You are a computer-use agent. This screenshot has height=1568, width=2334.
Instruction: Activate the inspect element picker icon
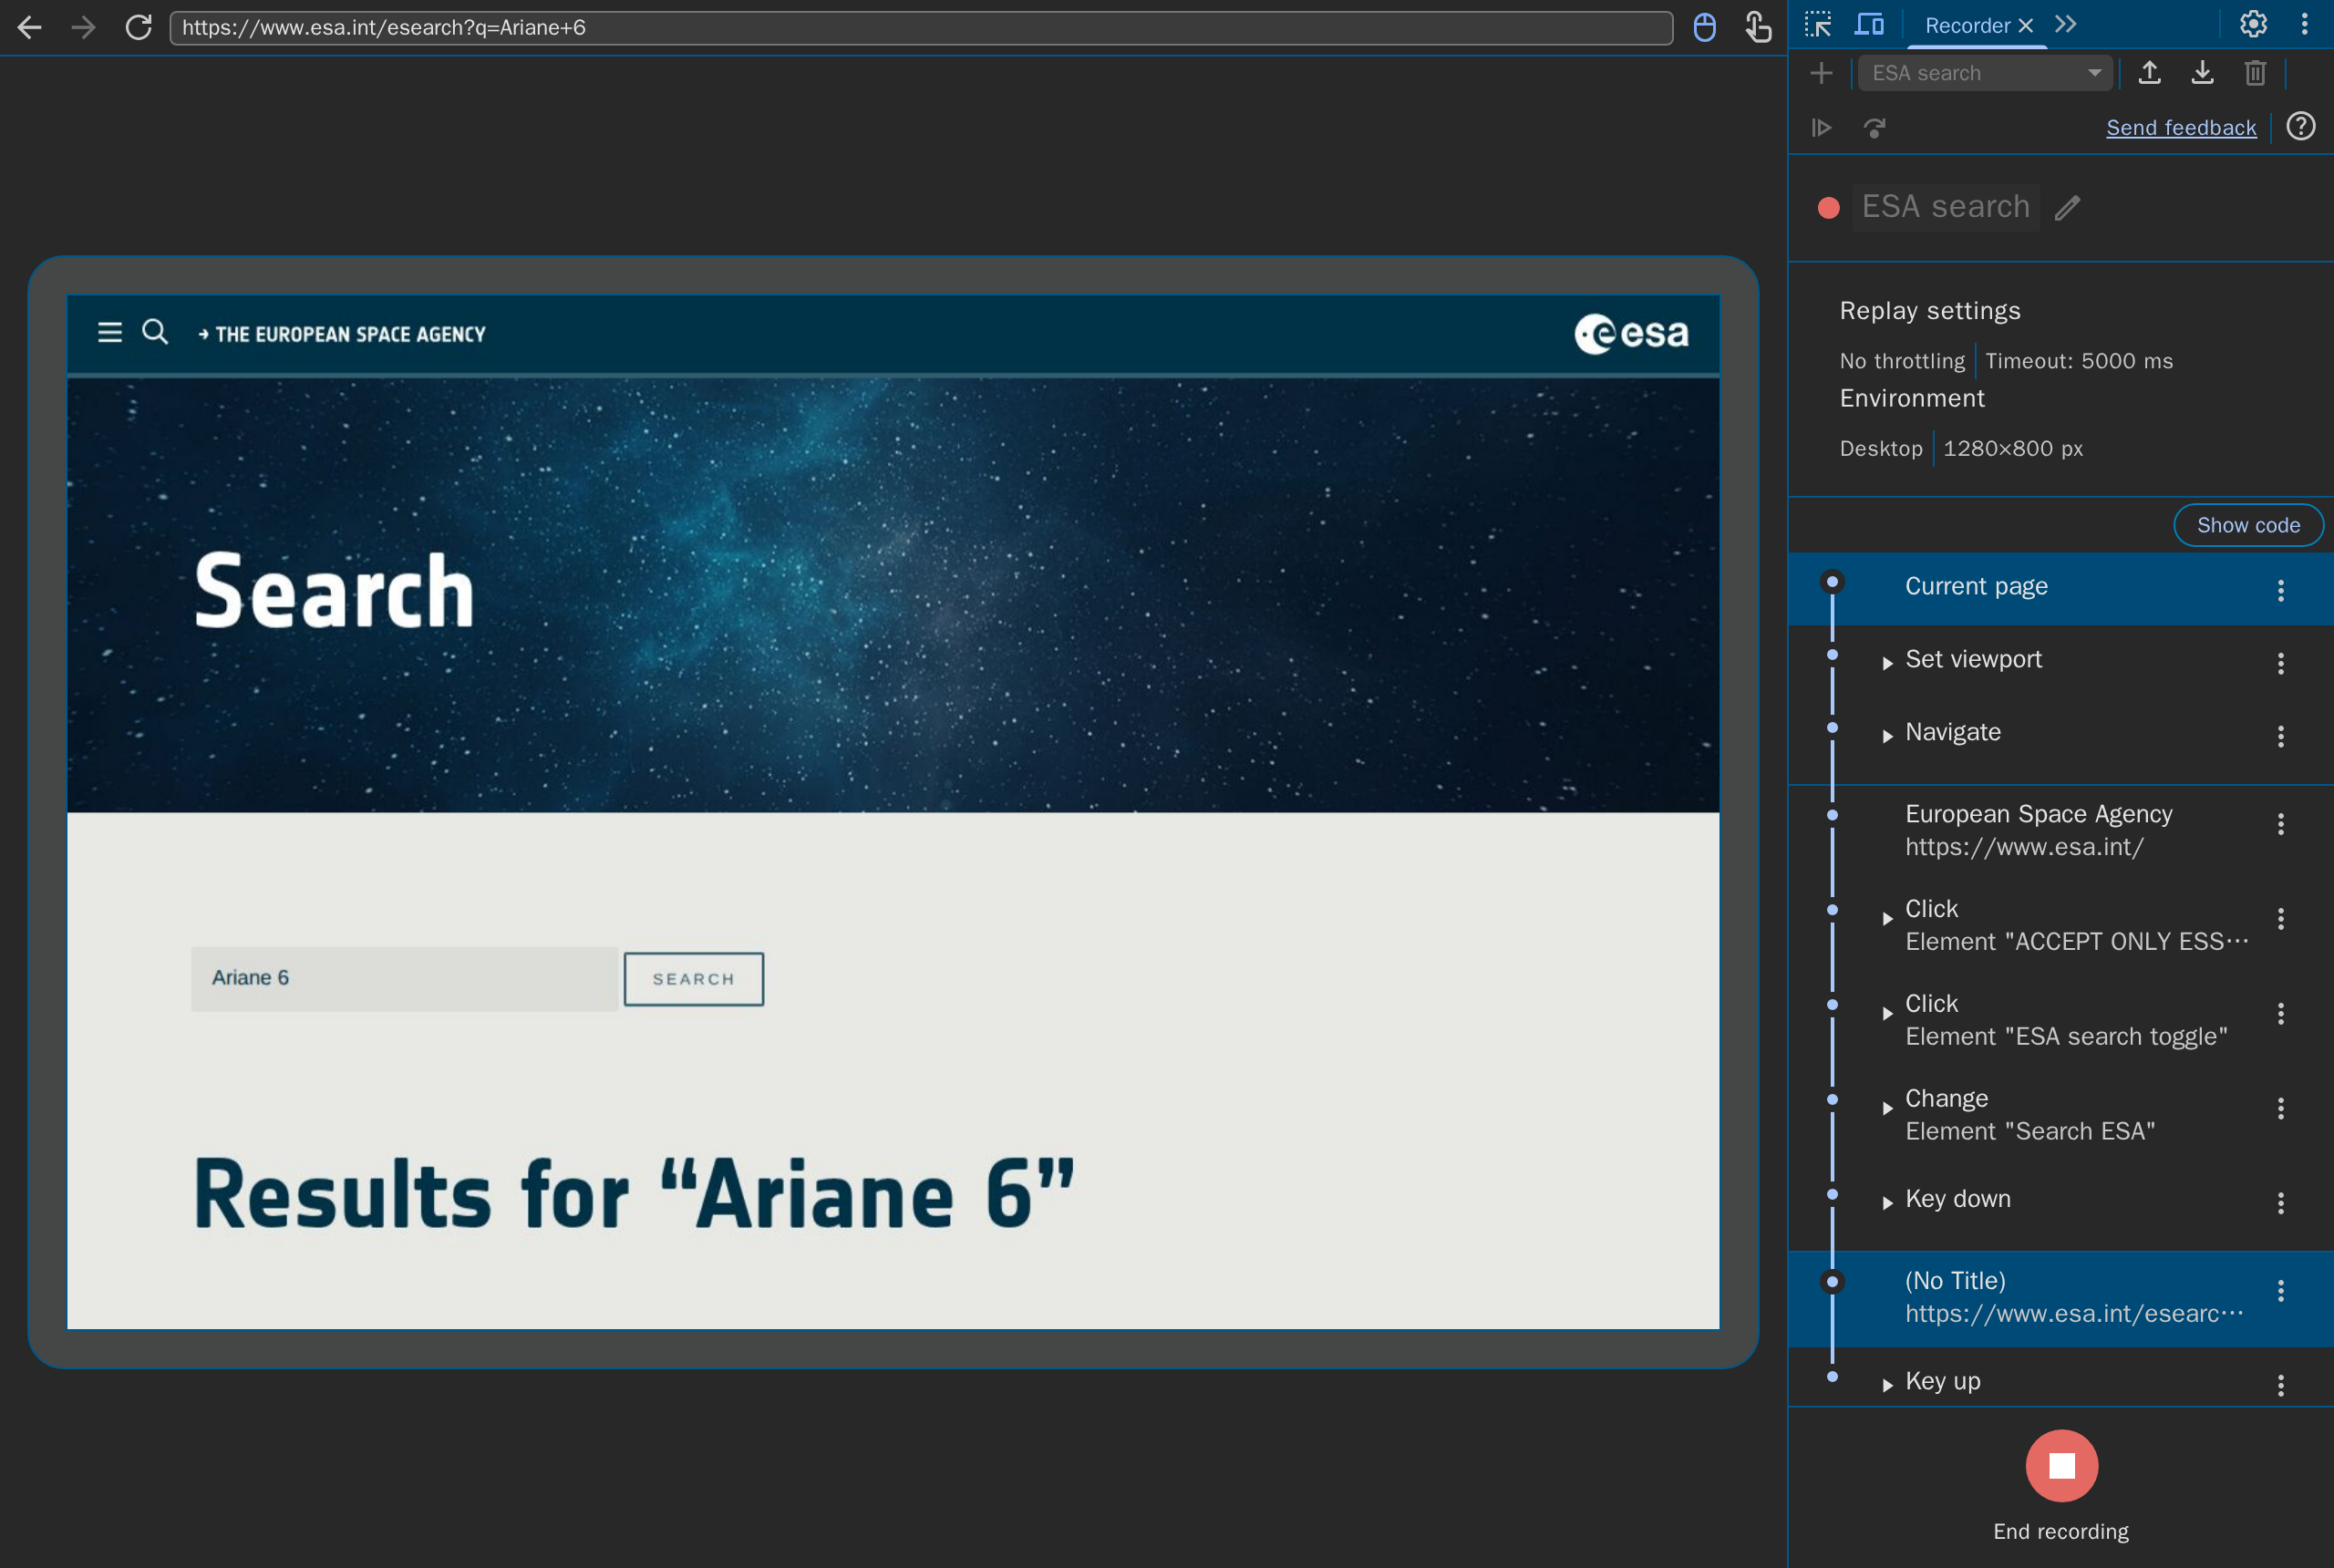click(1818, 24)
